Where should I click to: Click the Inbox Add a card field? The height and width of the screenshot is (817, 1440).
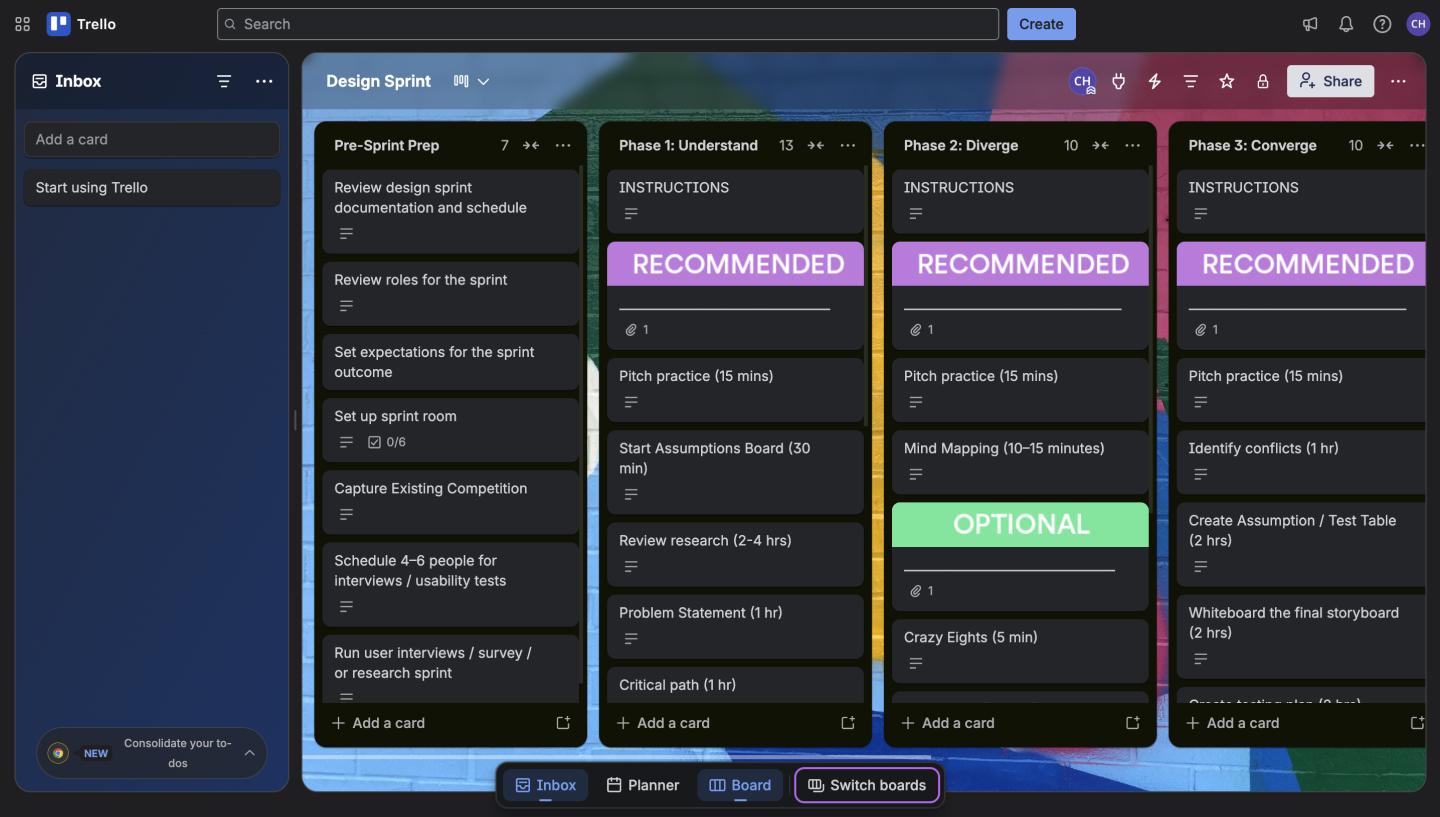click(152, 139)
